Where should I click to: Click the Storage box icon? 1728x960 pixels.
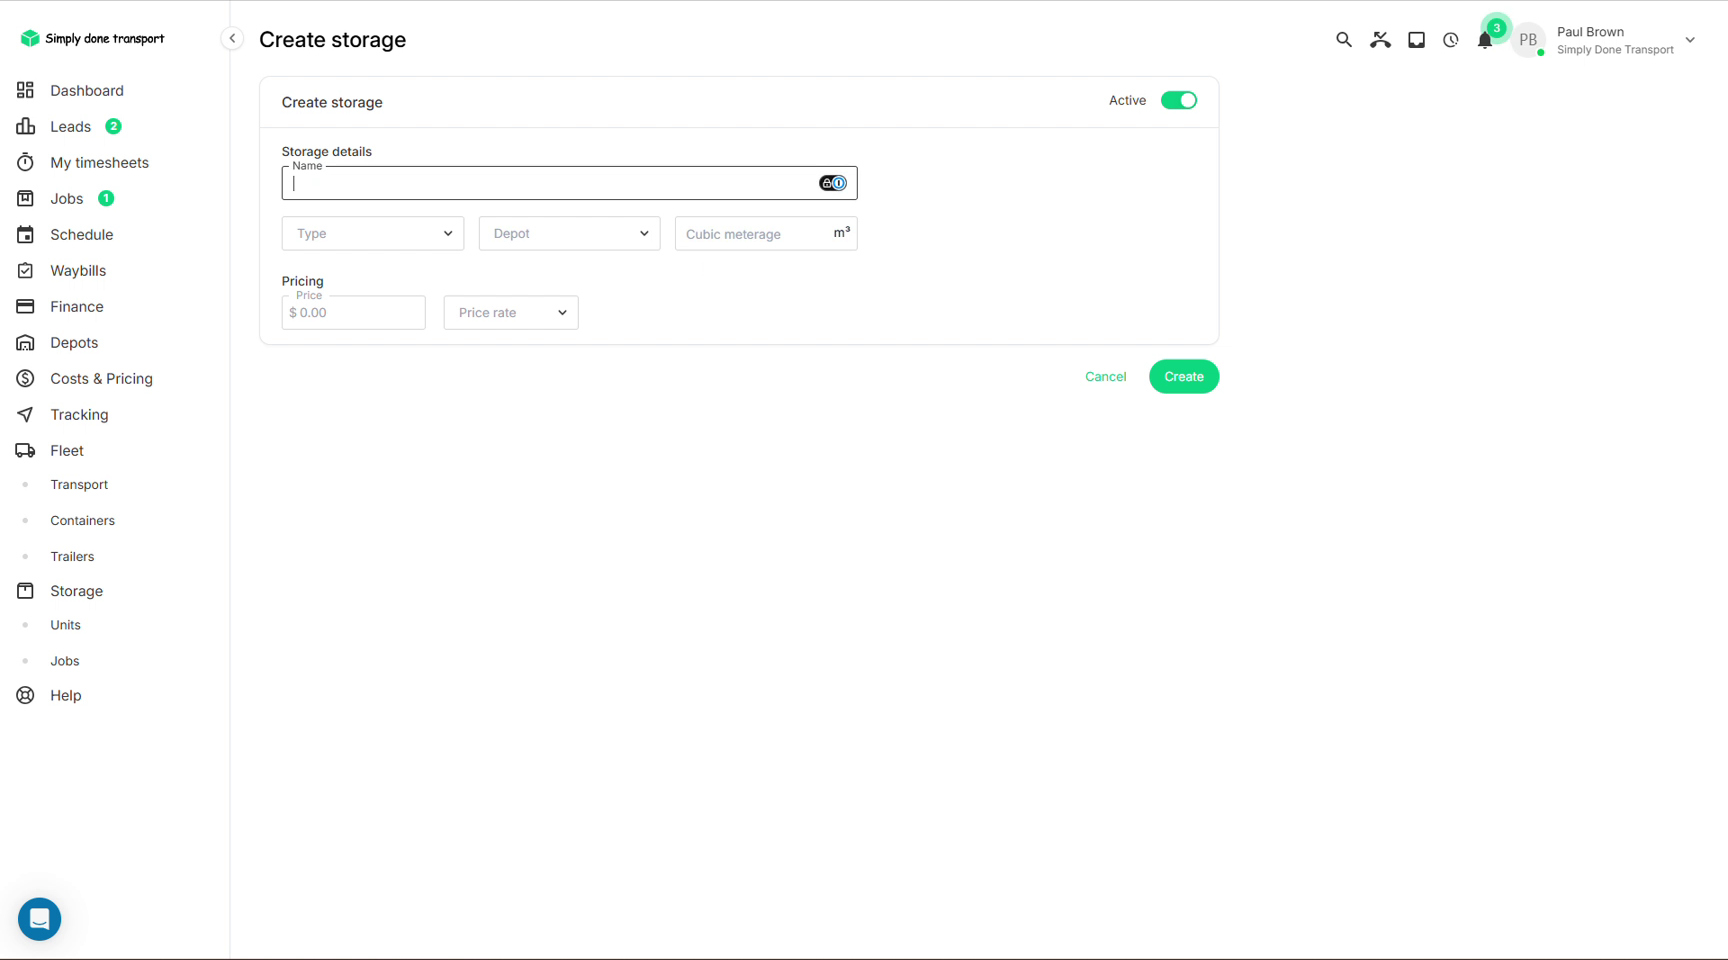click(x=25, y=591)
